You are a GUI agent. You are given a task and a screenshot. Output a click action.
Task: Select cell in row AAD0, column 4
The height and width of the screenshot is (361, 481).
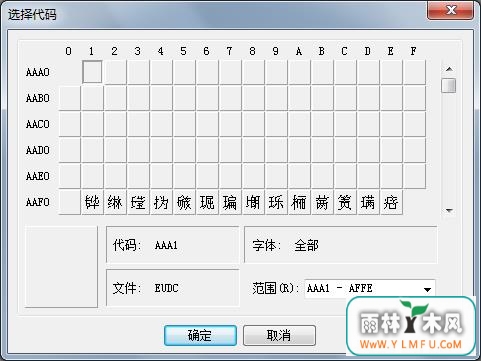[x=161, y=150]
